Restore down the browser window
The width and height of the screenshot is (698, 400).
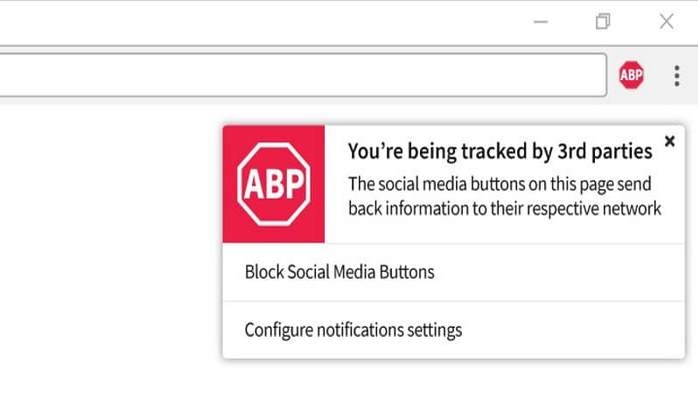(602, 22)
